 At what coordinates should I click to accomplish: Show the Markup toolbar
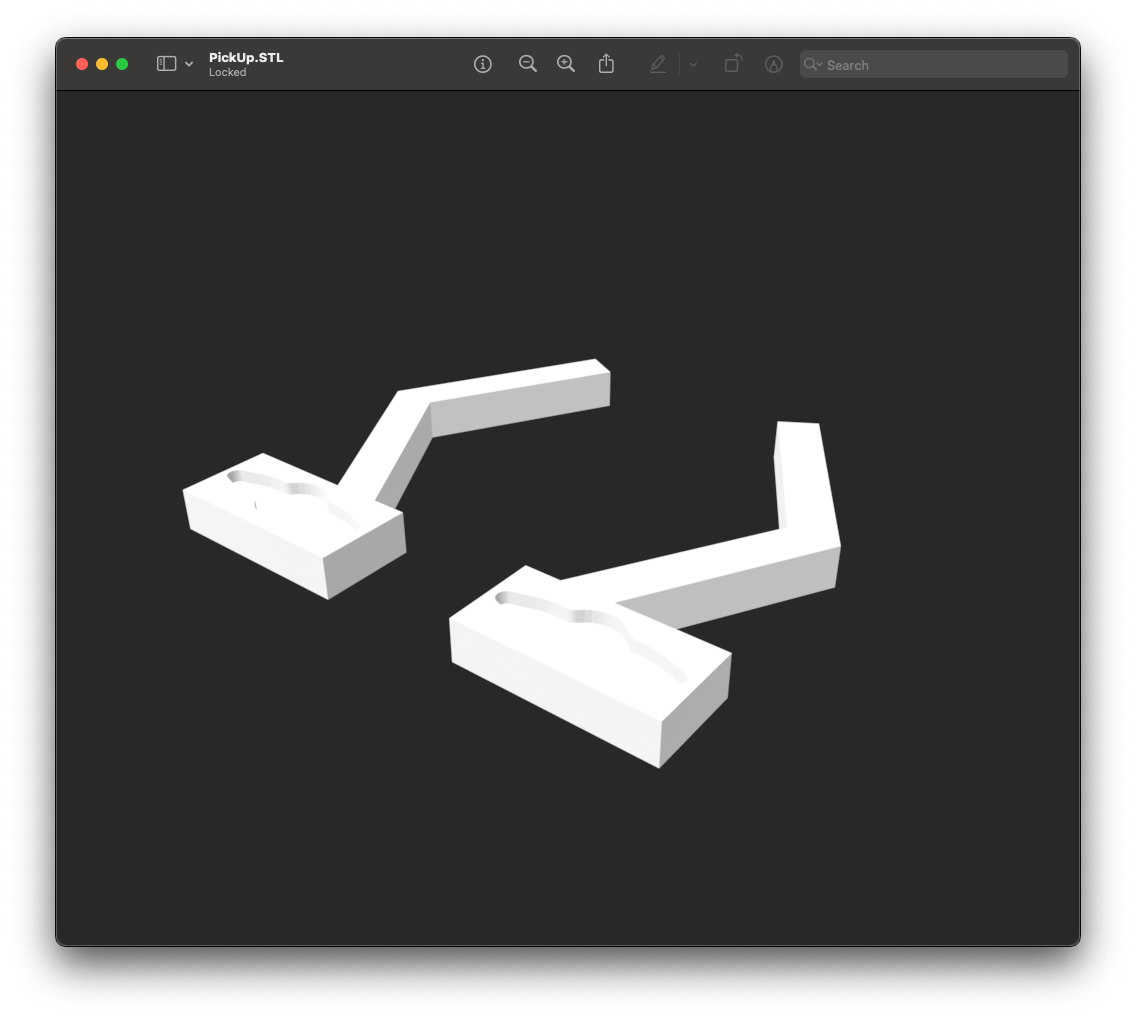point(773,64)
